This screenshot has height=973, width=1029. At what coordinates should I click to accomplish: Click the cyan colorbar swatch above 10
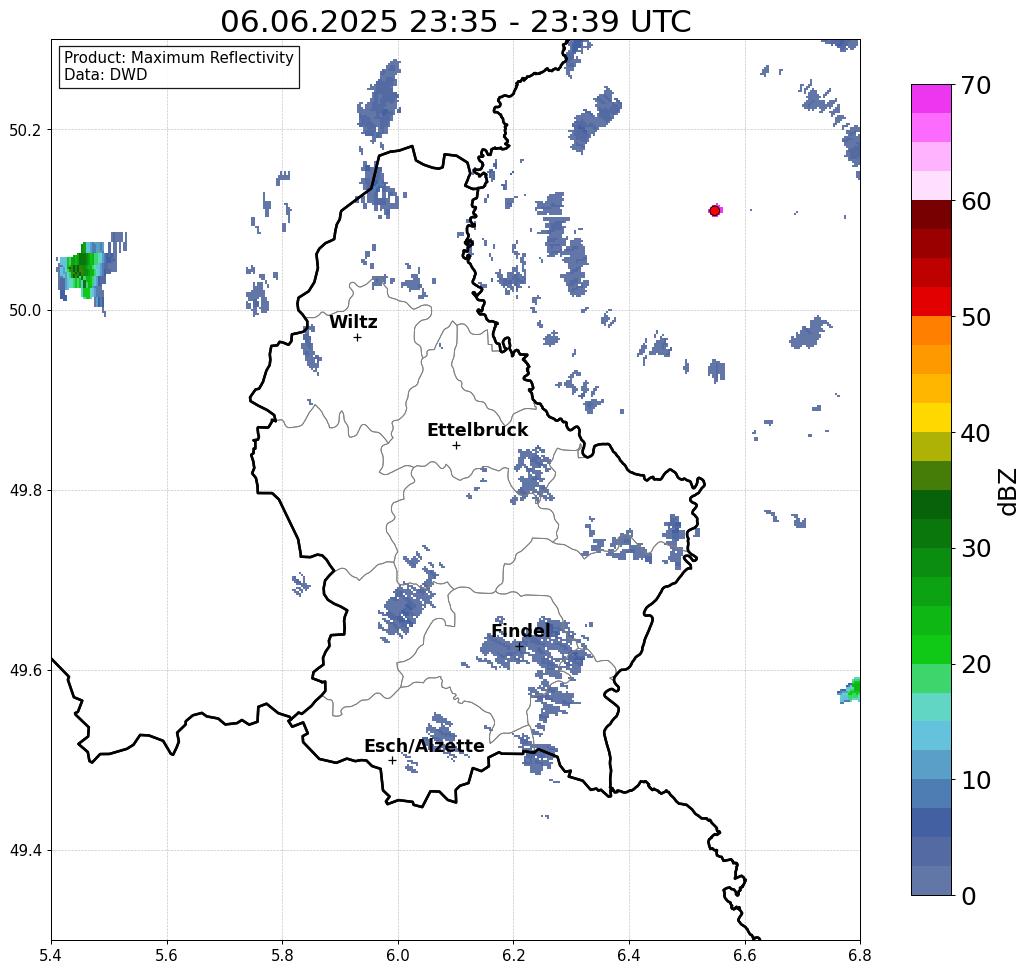click(x=931, y=735)
